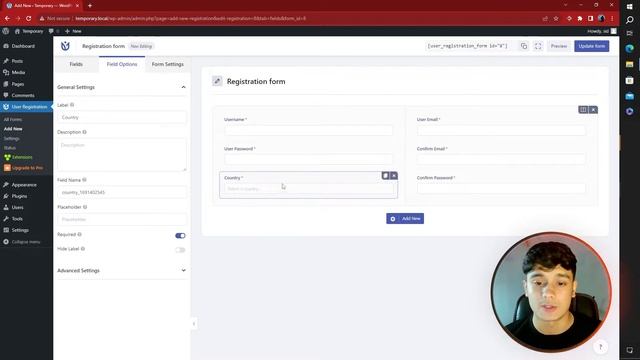Click Description help info icon
The height and width of the screenshot is (360, 640).
(x=84, y=132)
